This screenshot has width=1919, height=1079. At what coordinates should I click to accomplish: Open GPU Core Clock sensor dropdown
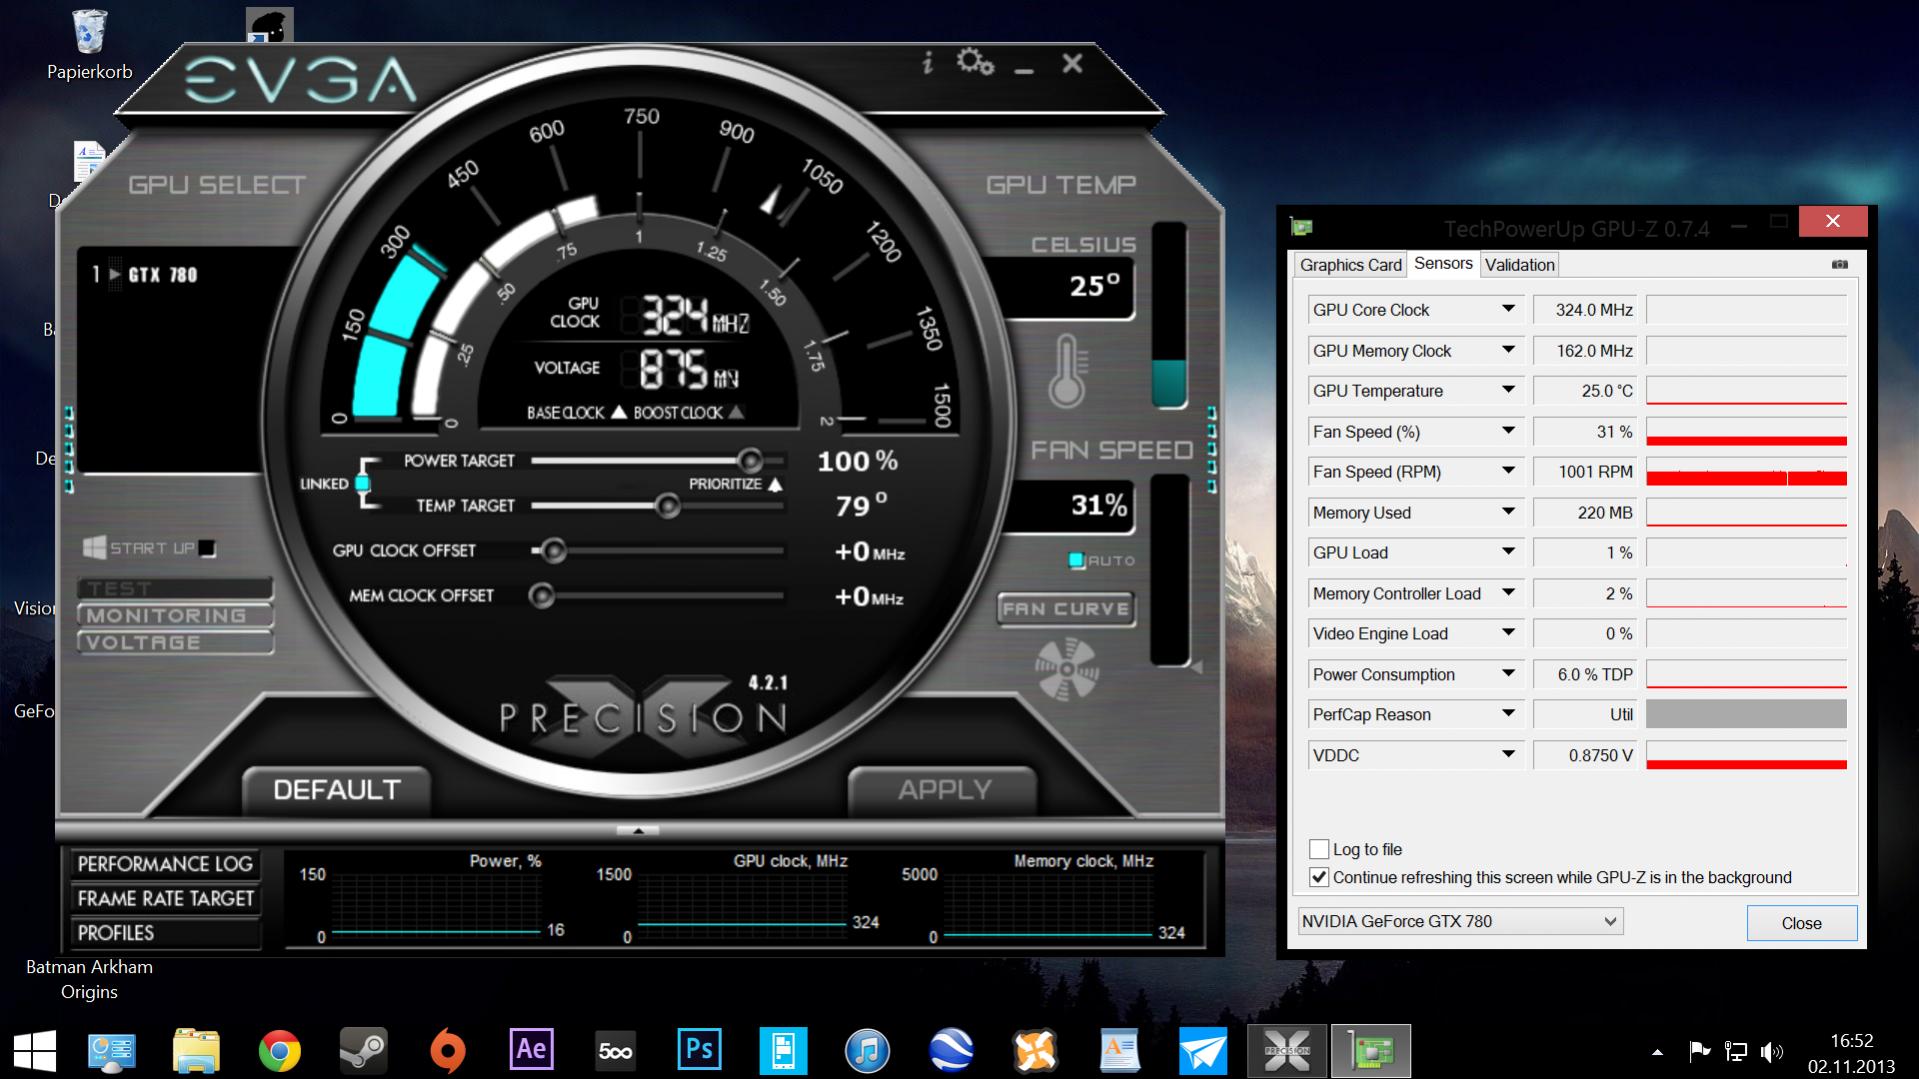pos(1508,310)
